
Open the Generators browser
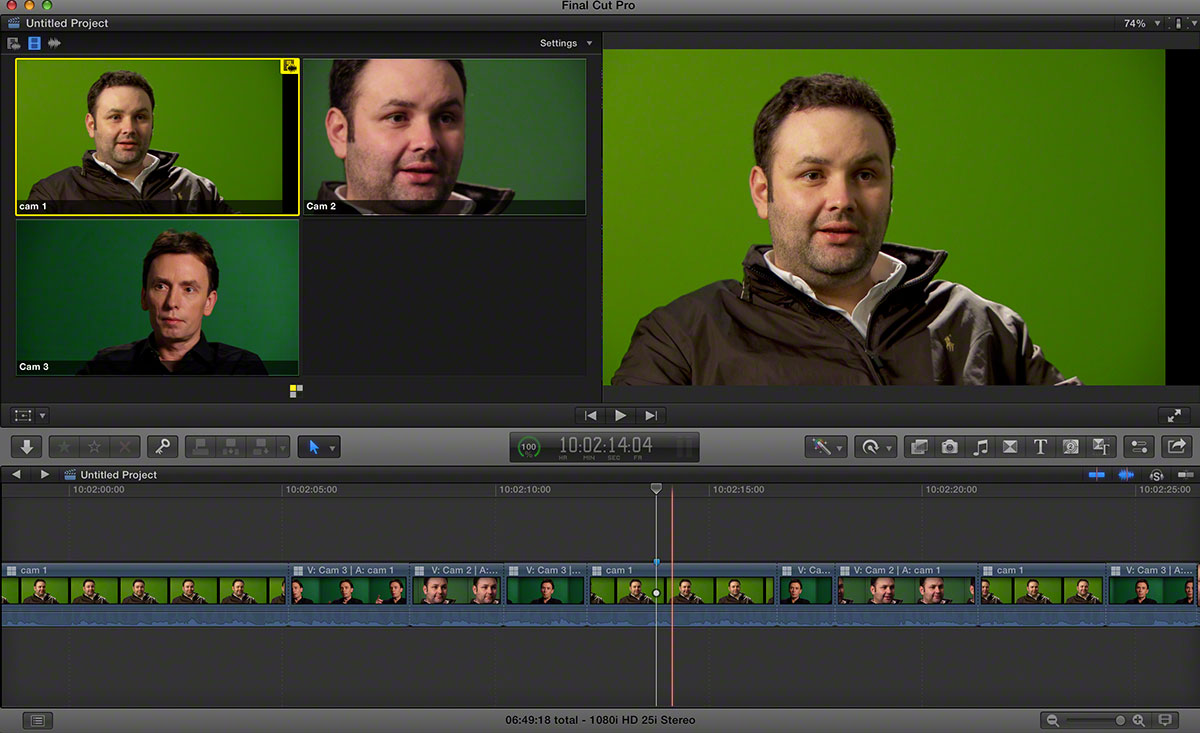pyautogui.click(x=1070, y=447)
